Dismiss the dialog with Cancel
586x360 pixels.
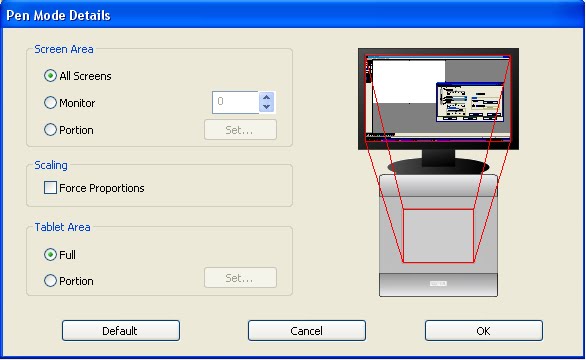tap(306, 330)
